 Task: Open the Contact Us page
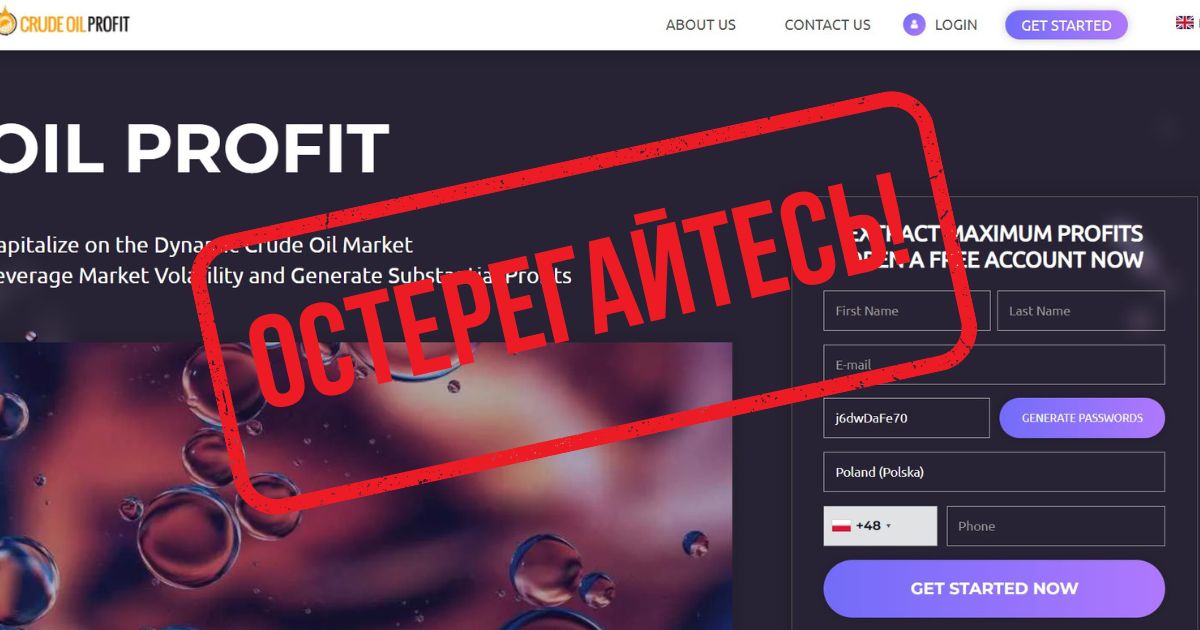(827, 25)
